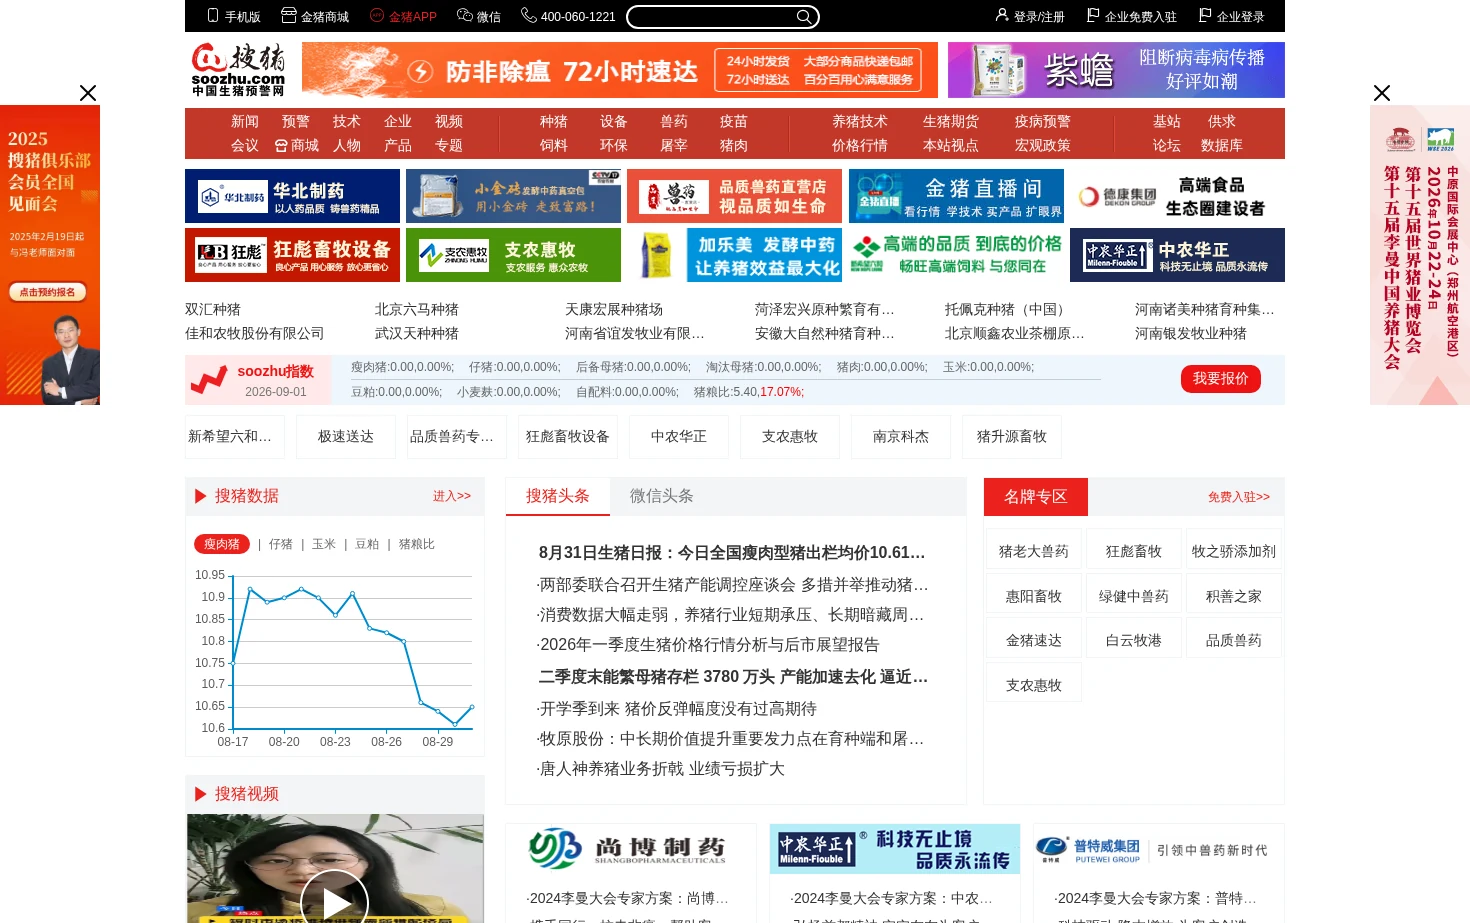Close the right floating ad
This screenshot has width=1470, height=923.
[x=1382, y=93]
